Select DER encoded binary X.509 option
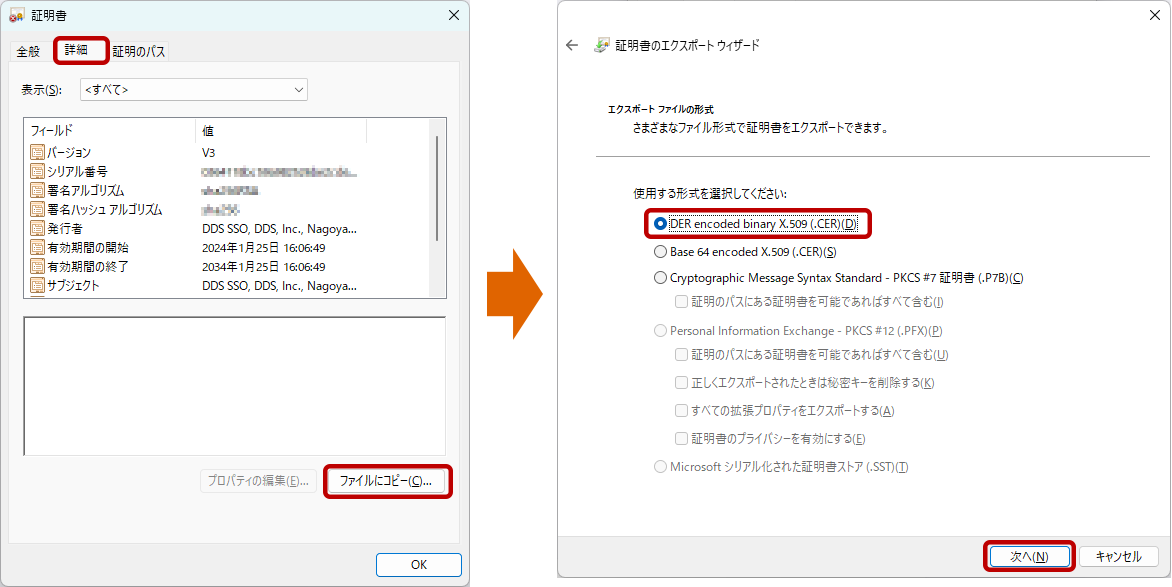The height and width of the screenshot is (587, 1172). pos(660,224)
